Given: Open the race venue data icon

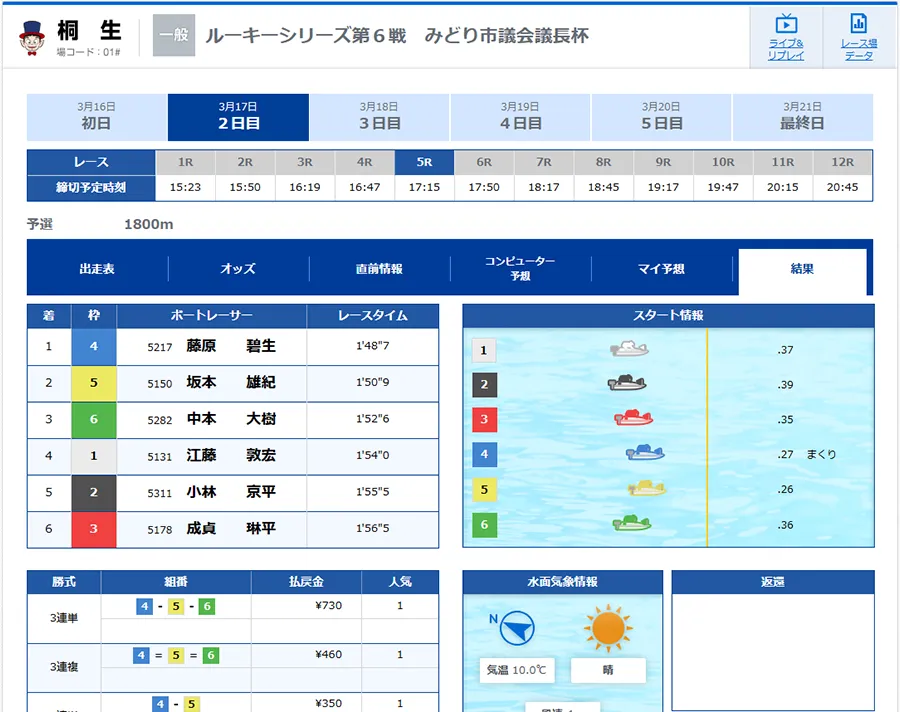Looking at the screenshot, I should (858, 37).
